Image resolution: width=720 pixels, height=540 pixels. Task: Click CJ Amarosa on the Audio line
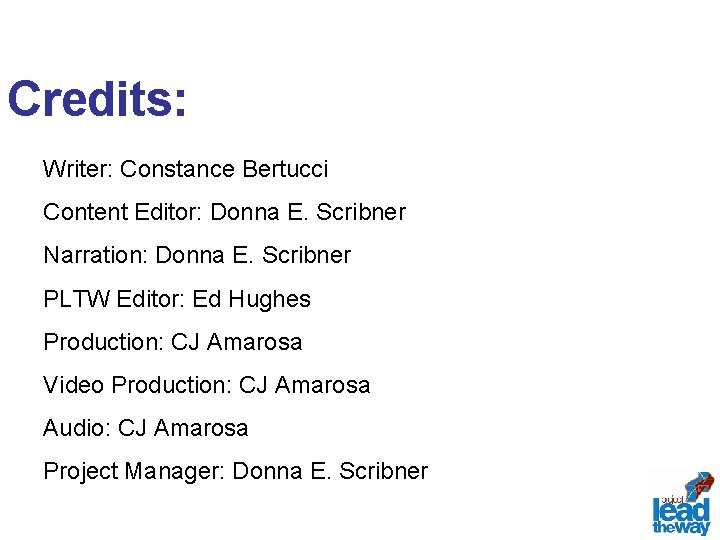point(183,428)
